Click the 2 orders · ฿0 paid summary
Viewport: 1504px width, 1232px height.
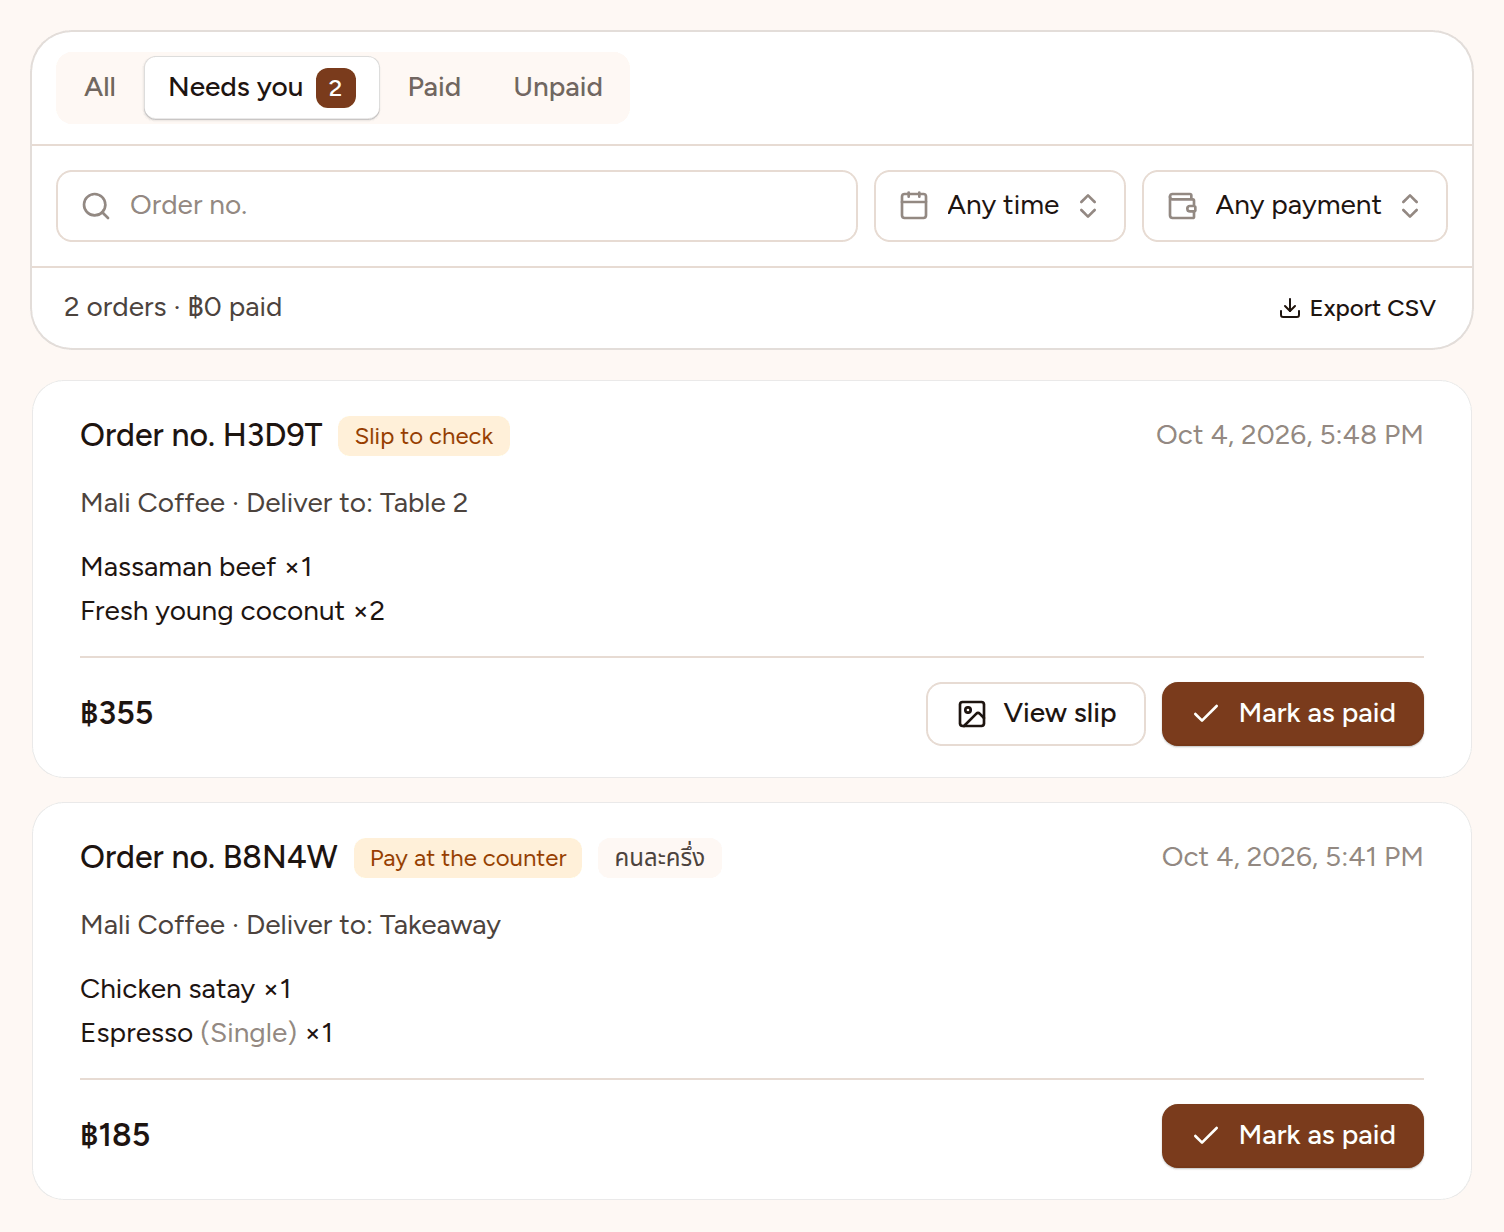point(173,307)
